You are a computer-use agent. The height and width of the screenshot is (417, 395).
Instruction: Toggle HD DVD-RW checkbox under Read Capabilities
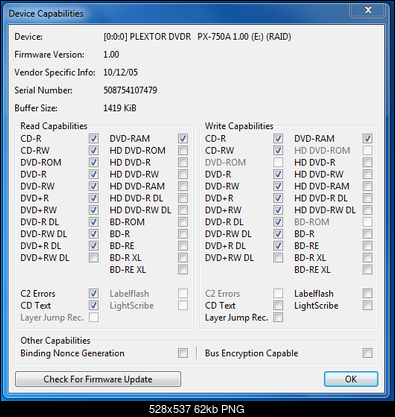click(x=183, y=174)
